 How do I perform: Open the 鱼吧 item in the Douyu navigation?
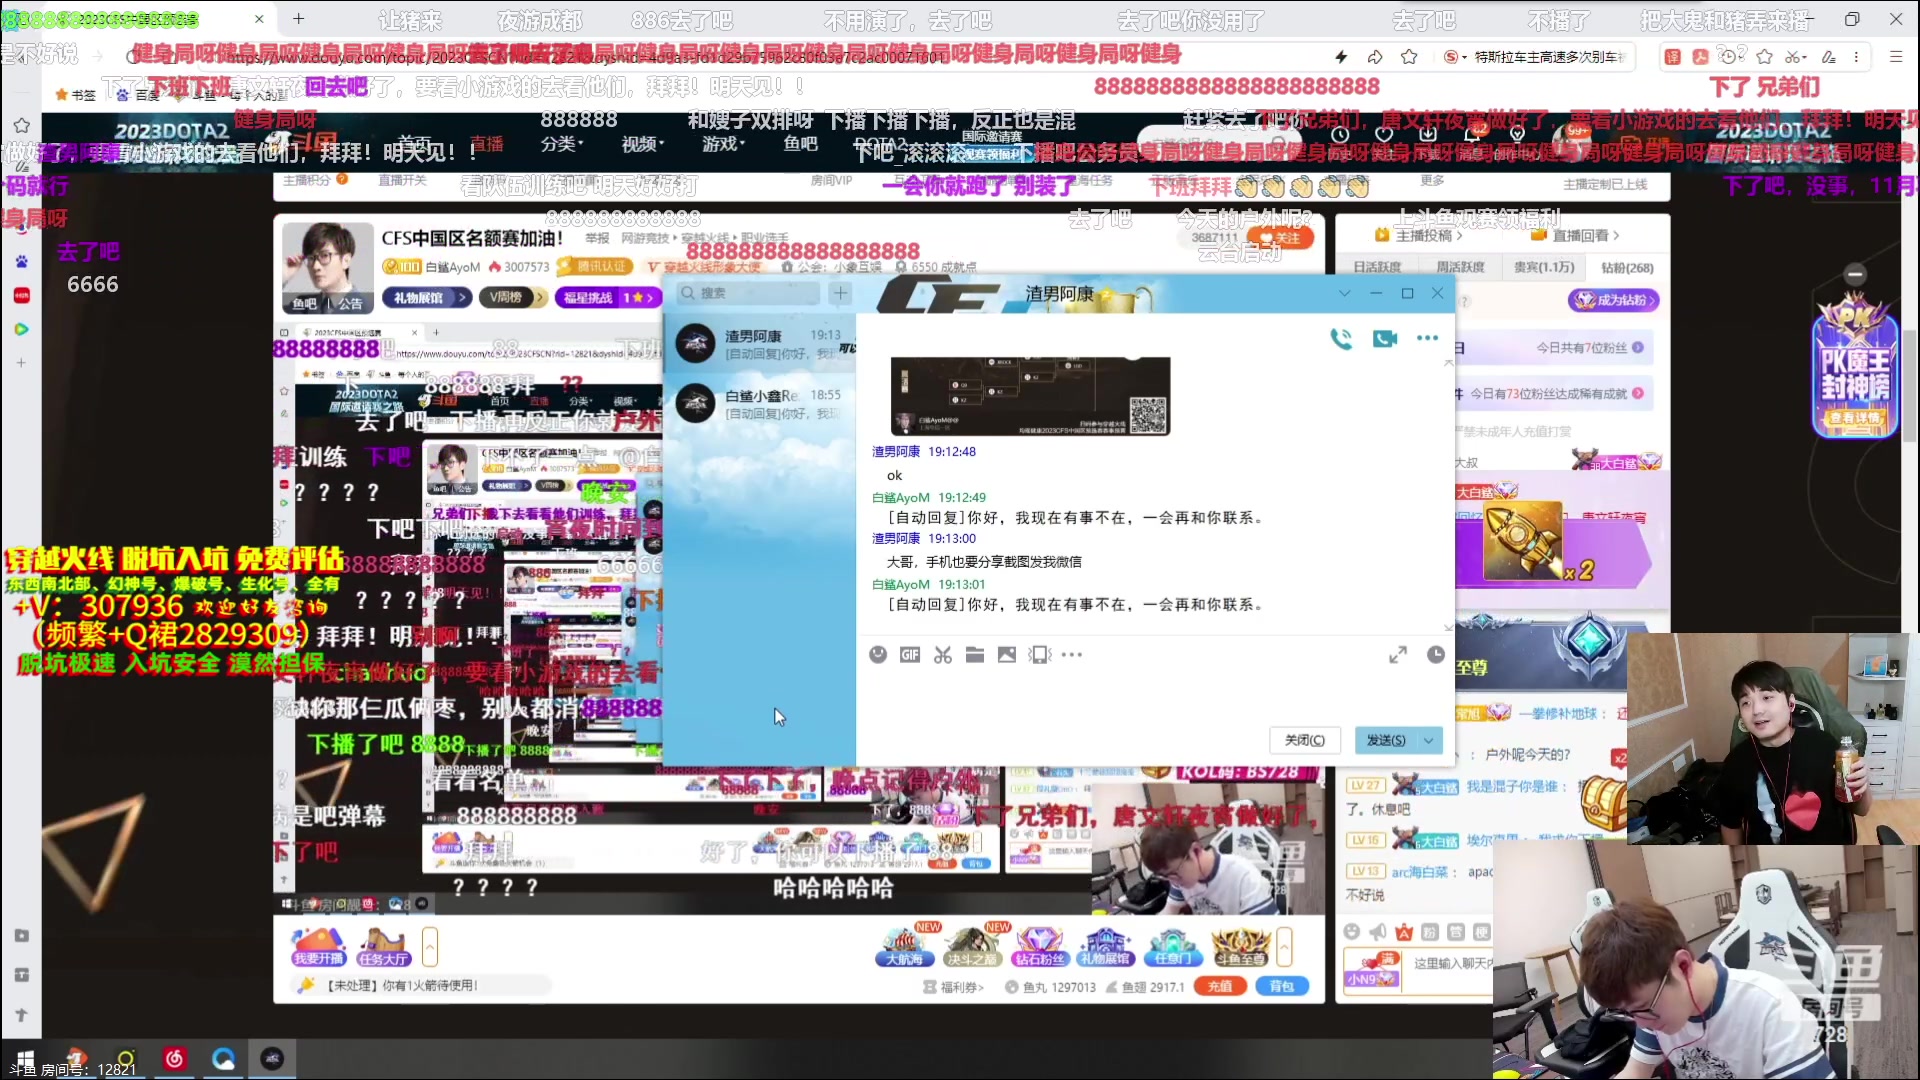[x=801, y=144]
